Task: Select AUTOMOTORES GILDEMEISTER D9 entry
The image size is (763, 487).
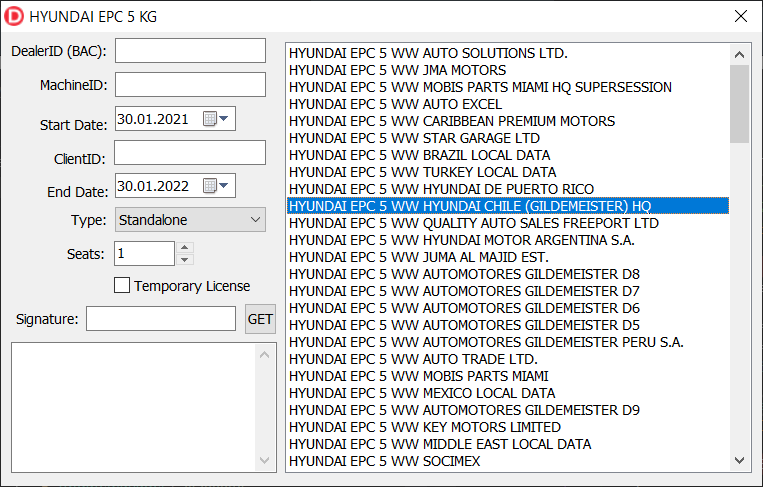Action: (x=508, y=410)
